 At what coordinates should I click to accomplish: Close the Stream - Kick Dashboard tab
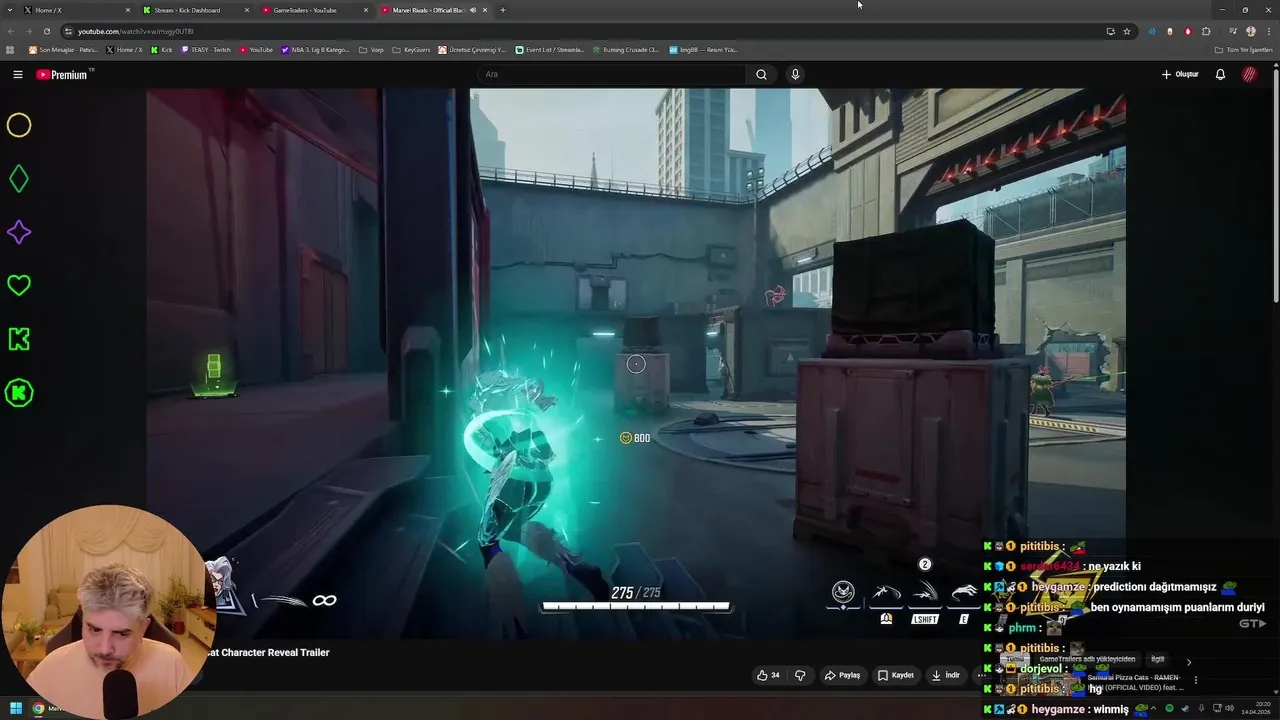click(x=247, y=10)
